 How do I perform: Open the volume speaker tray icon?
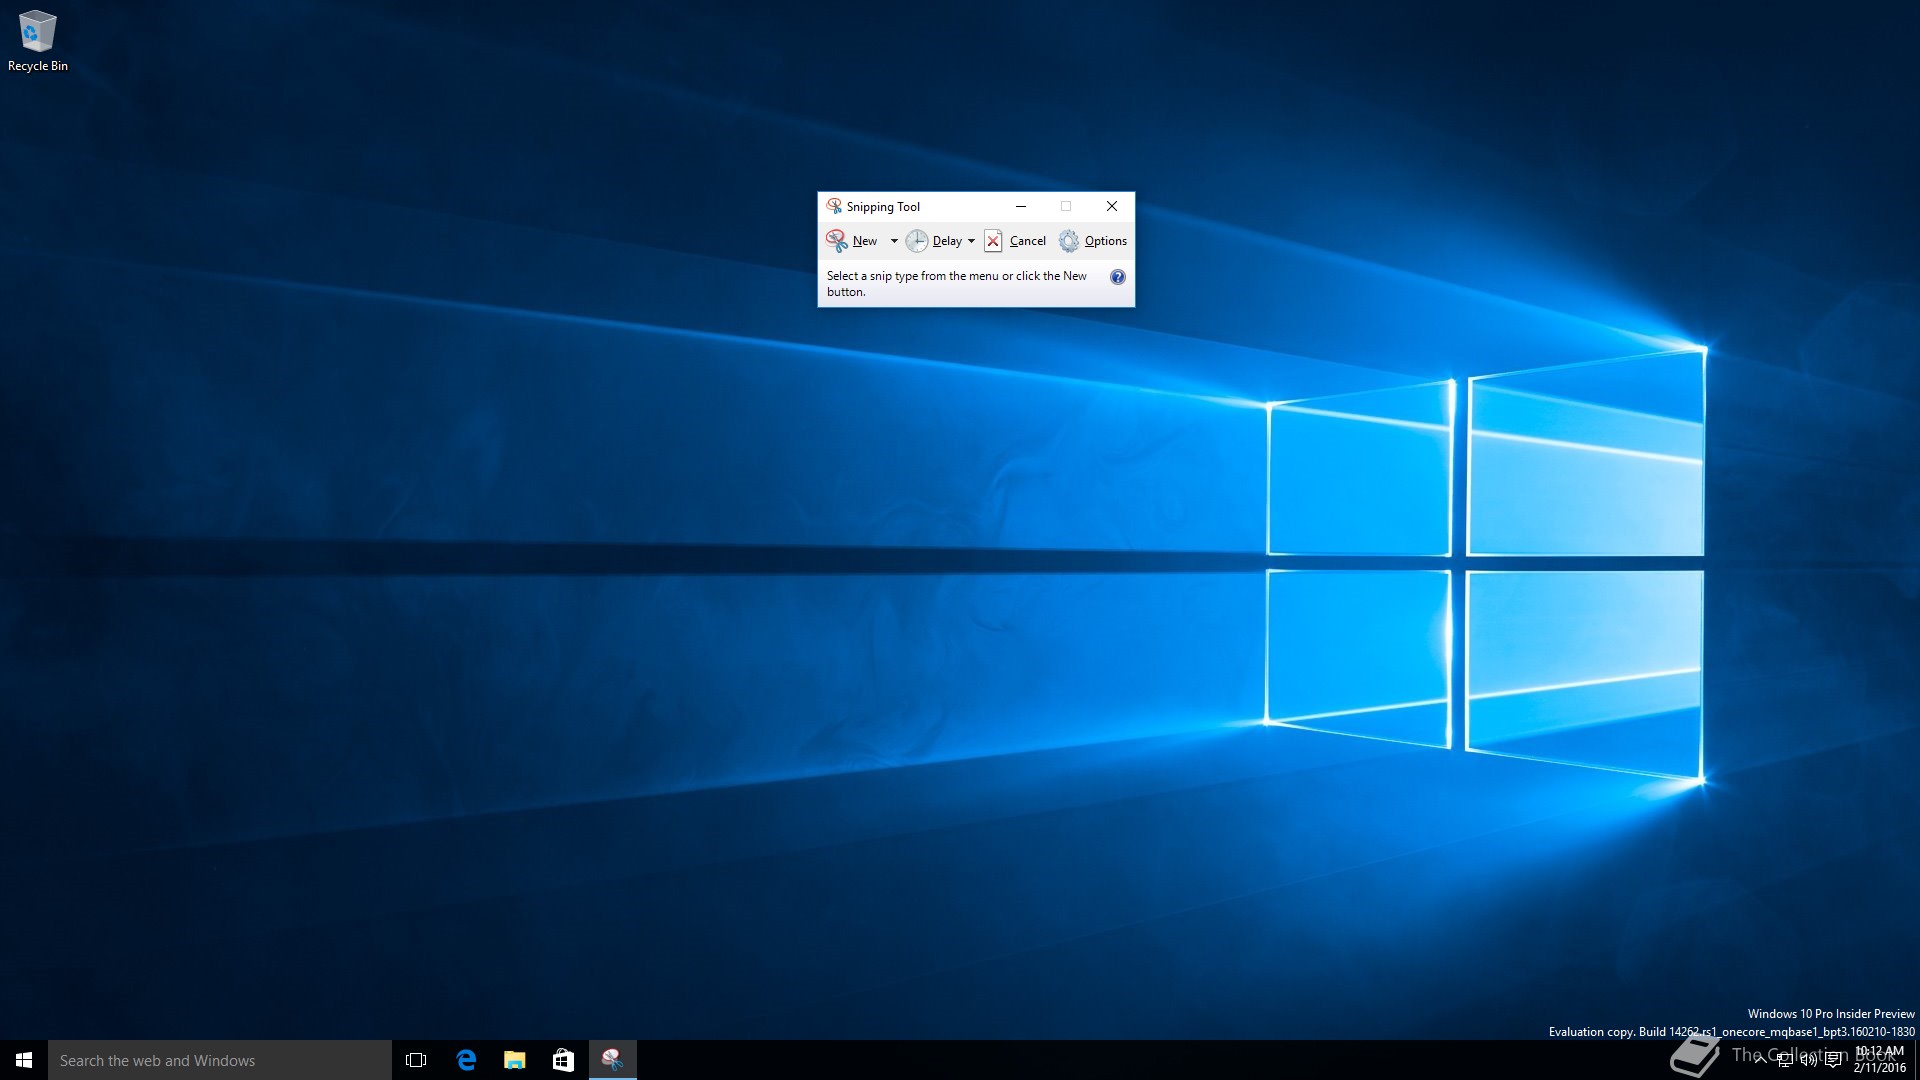click(x=1808, y=1060)
